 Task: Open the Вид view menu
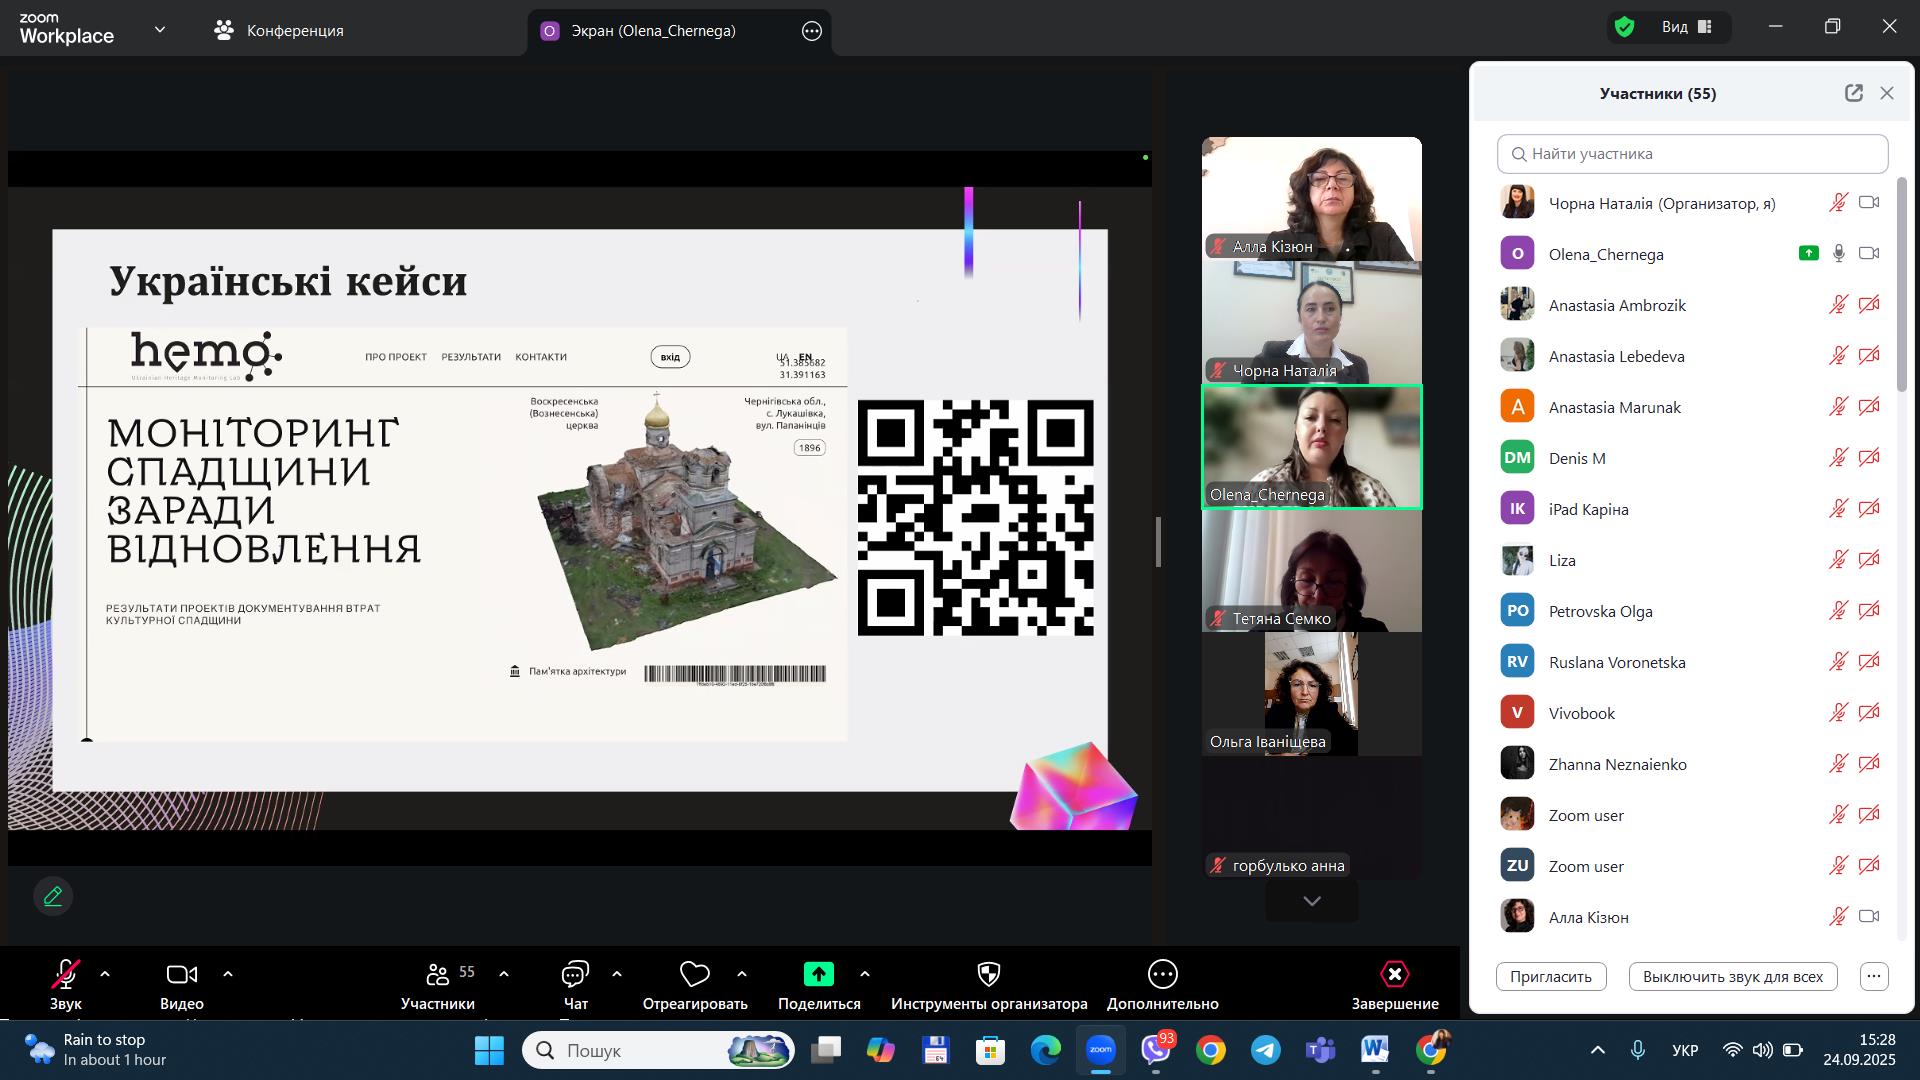(x=1687, y=27)
